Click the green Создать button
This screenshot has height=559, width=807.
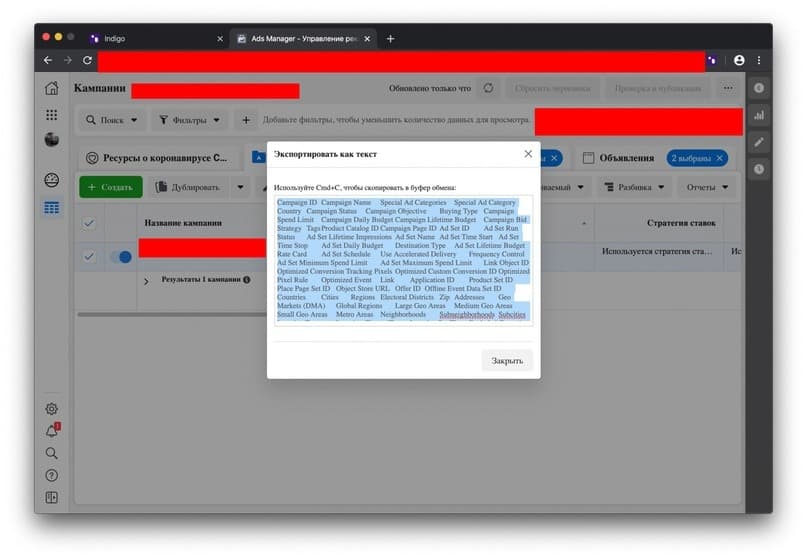(111, 187)
